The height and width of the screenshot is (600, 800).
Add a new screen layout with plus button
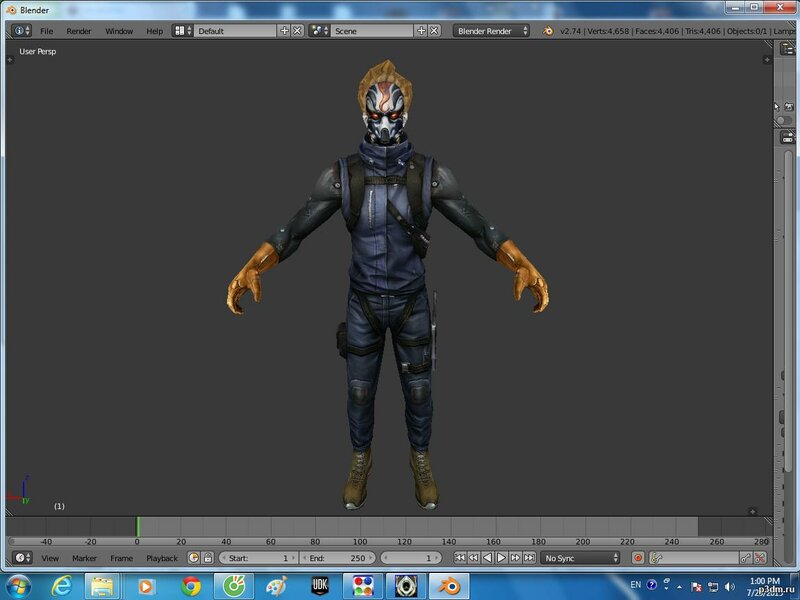pyautogui.click(x=284, y=31)
